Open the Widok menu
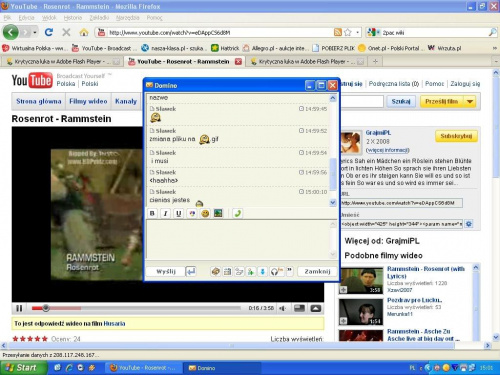 tap(49, 18)
